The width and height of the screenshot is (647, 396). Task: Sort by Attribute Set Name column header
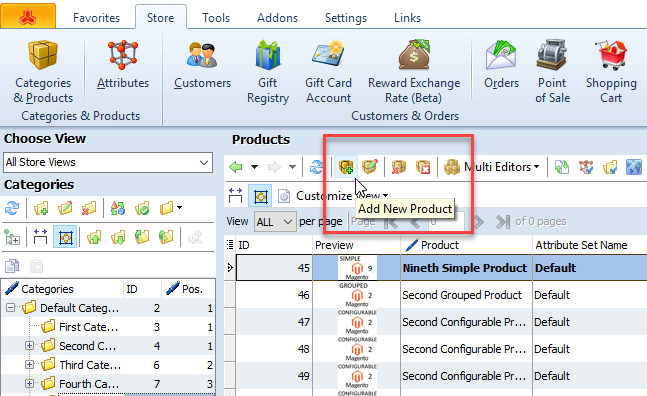[x=590, y=245]
